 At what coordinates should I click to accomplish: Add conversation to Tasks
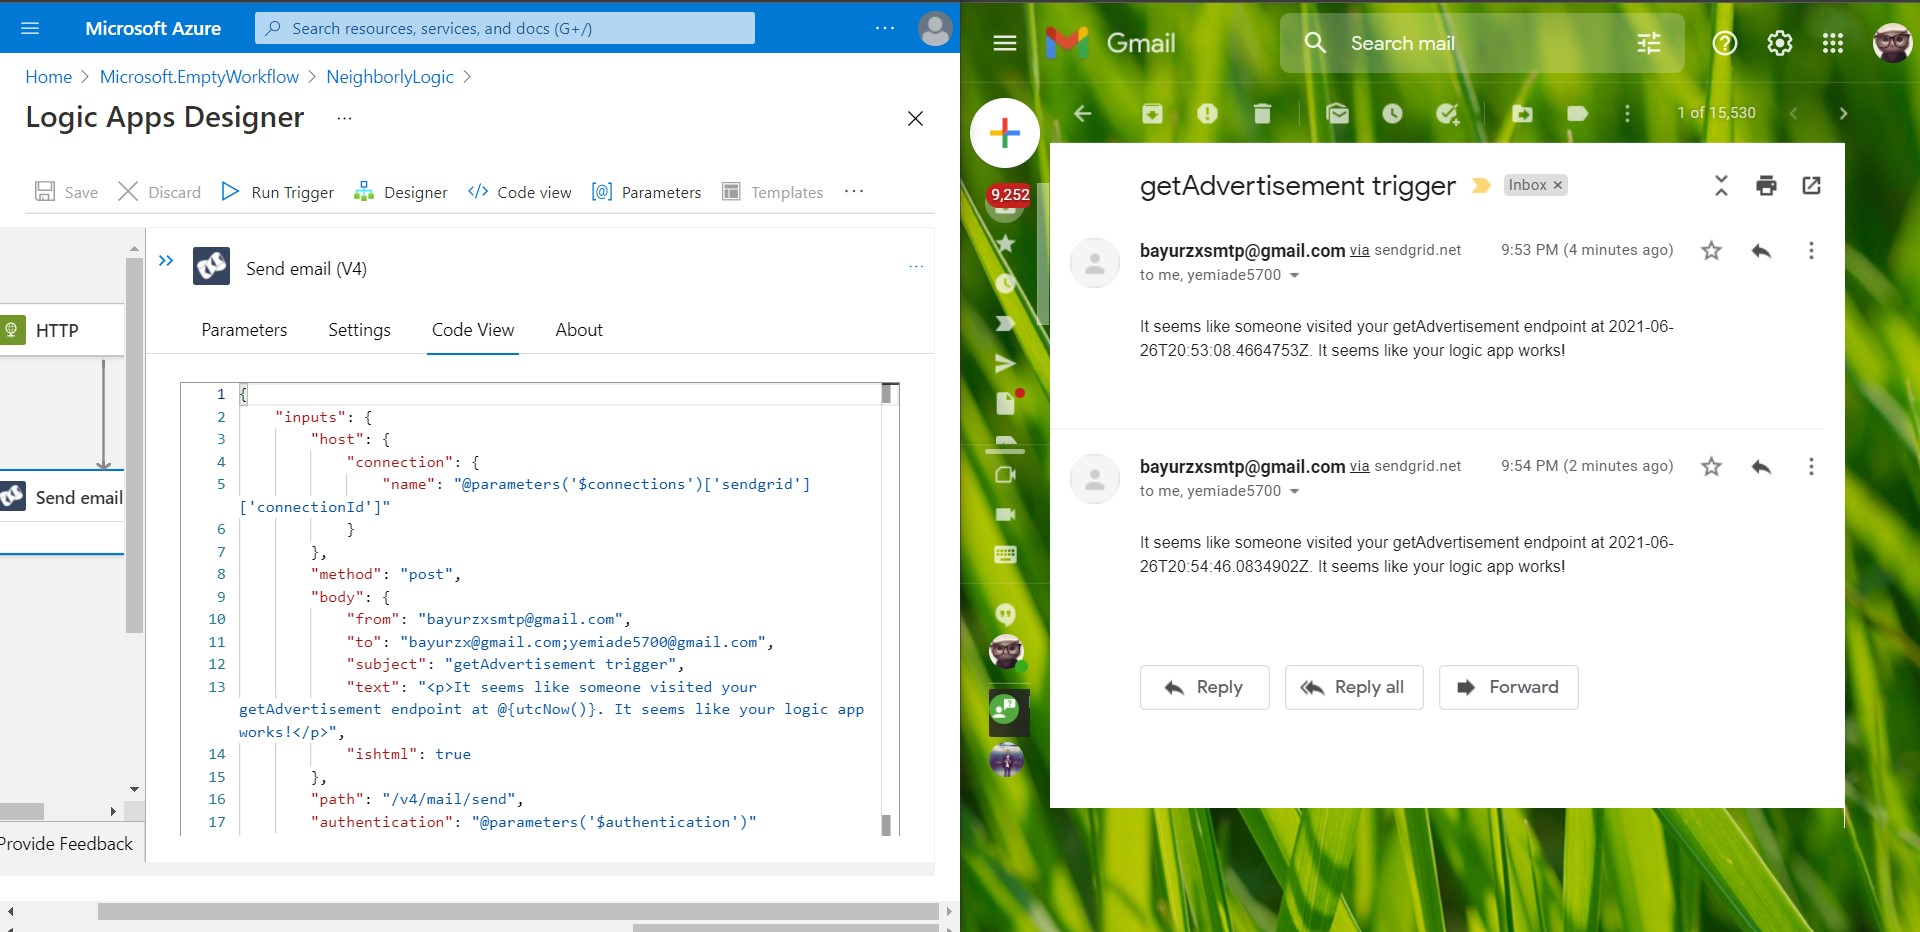(1447, 114)
